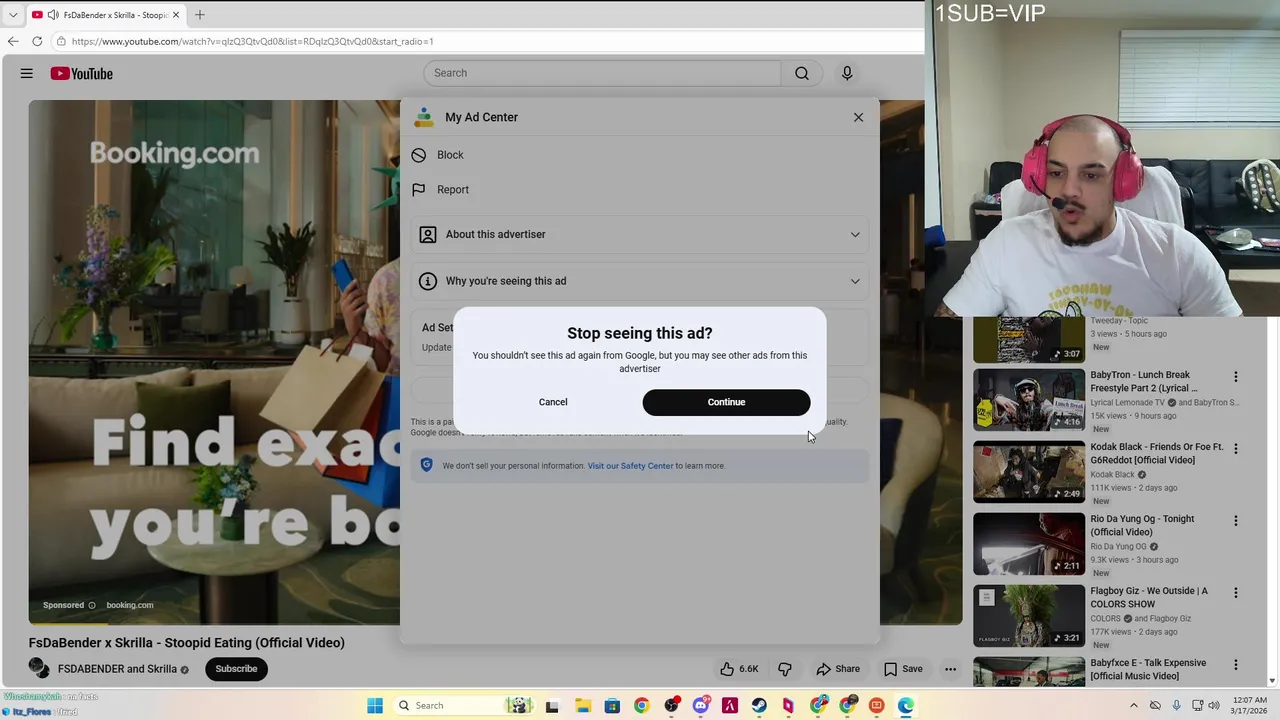Screen dimensions: 1280x720
Task: Open the YouTube hamburger guide menu
Action: (27, 73)
